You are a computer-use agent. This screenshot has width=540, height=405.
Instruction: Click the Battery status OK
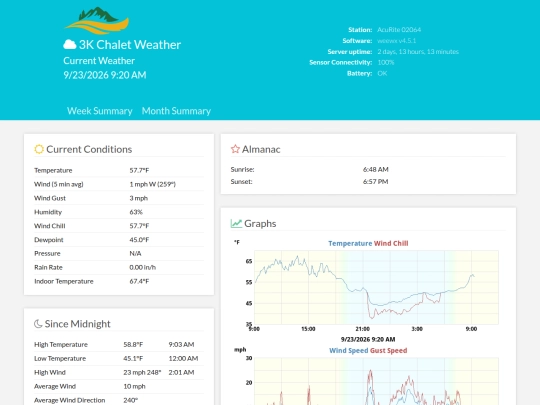[x=382, y=73]
